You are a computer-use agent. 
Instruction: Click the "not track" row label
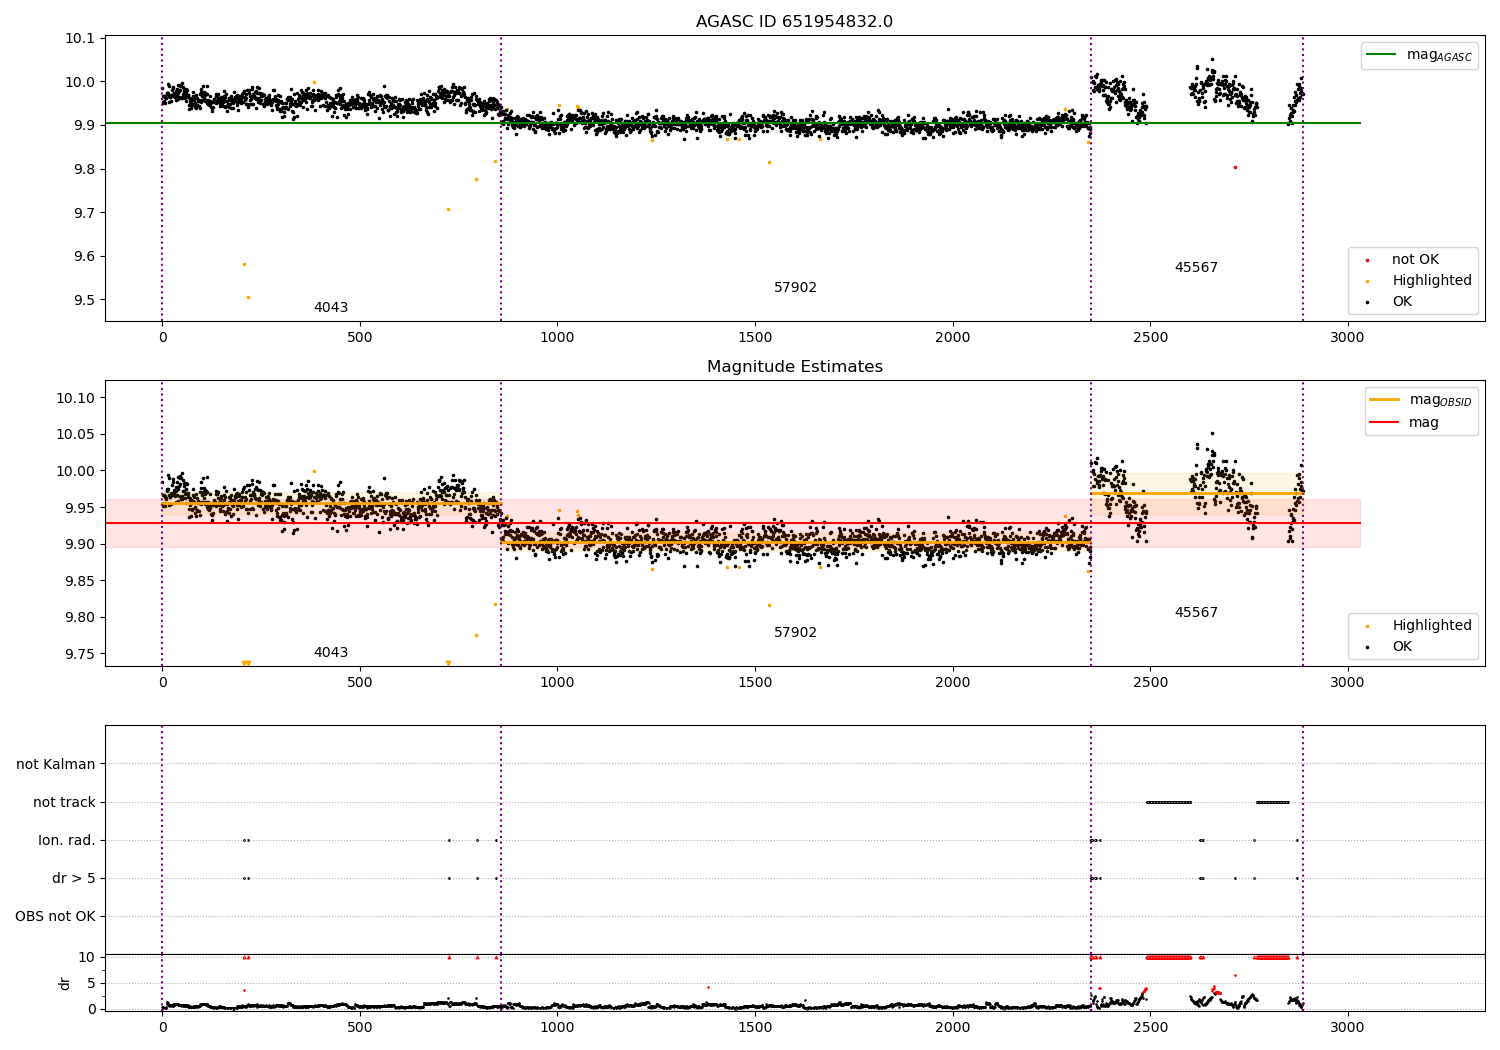tap(64, 803)
